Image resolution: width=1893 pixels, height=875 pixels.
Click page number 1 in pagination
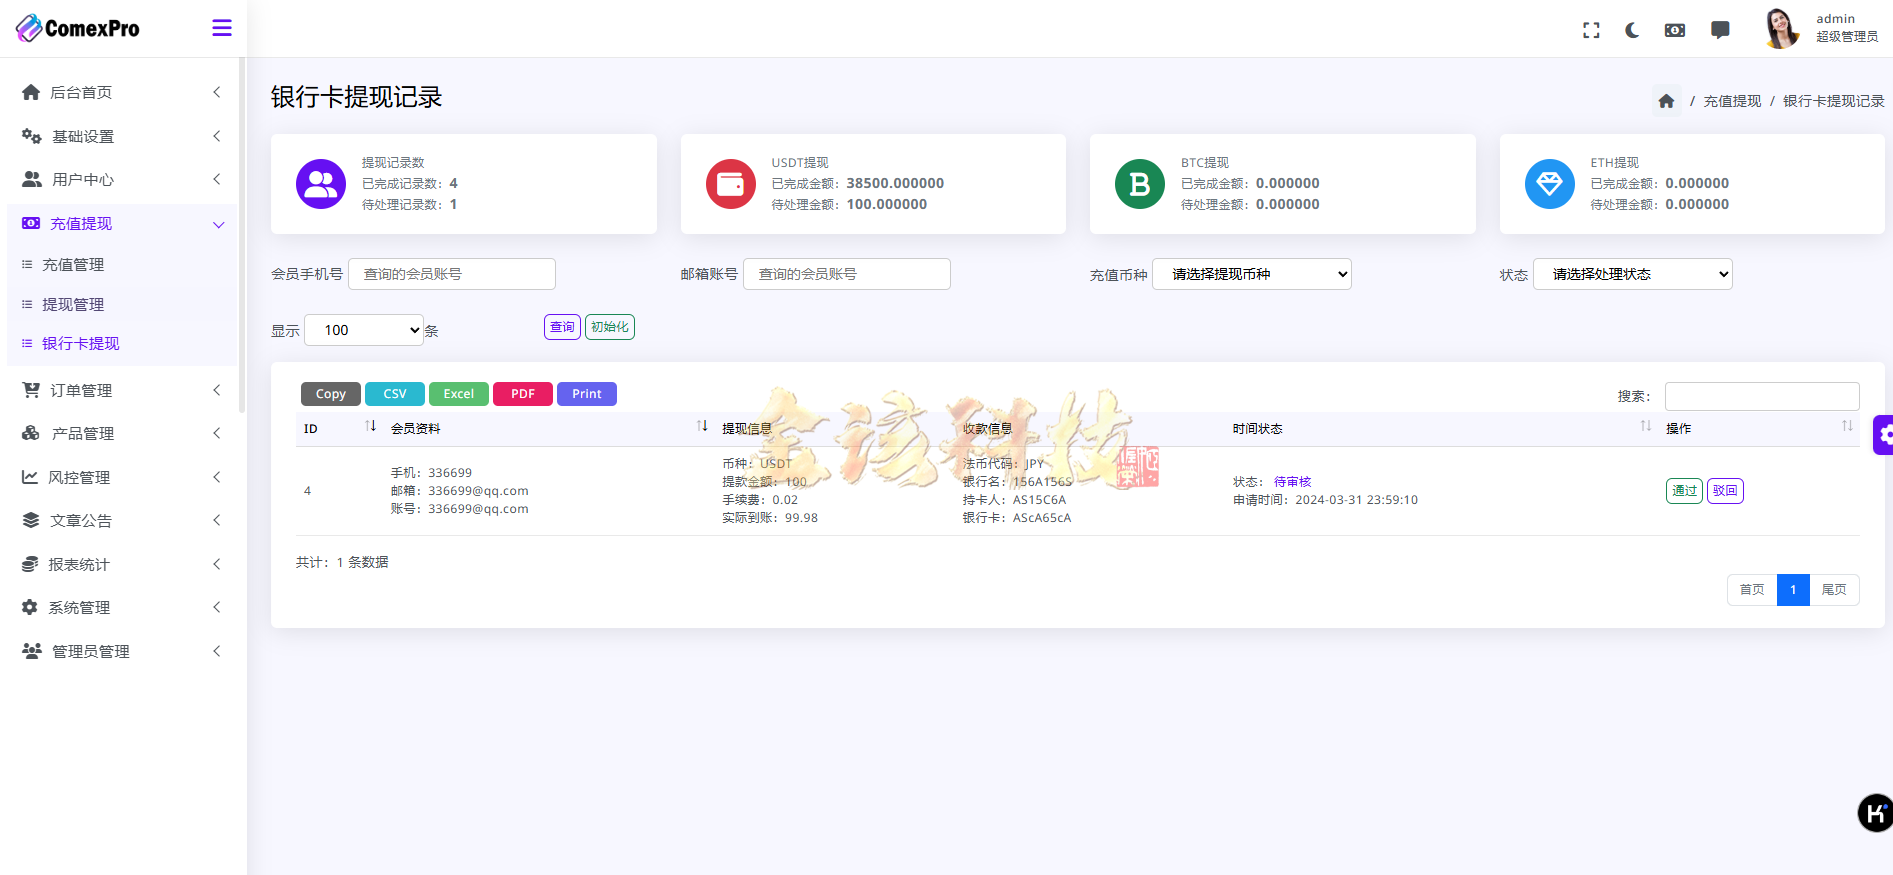(1793, 590)
